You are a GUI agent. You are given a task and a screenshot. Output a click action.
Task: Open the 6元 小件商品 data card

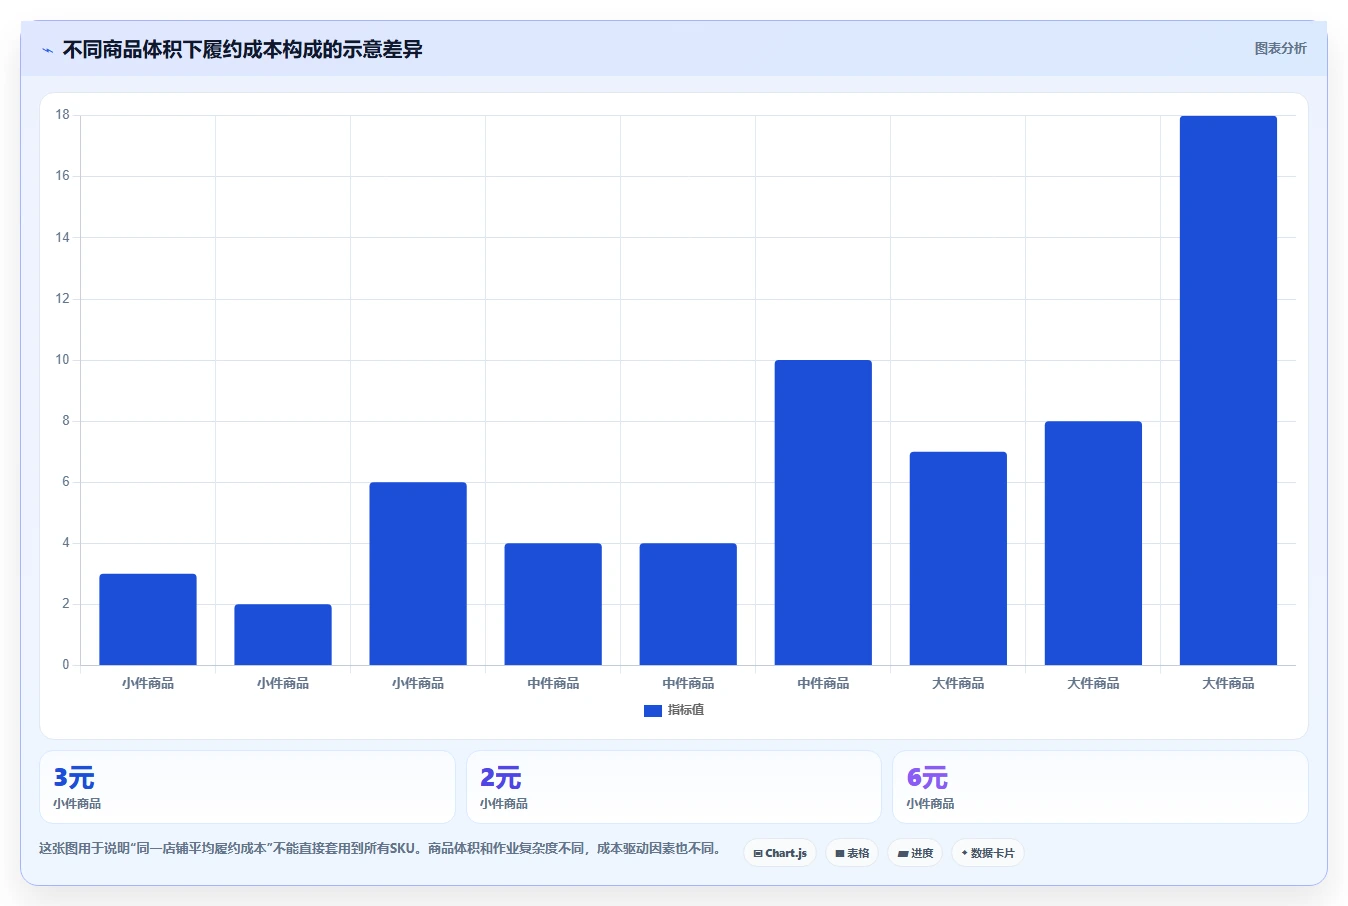coord(1100,787)
